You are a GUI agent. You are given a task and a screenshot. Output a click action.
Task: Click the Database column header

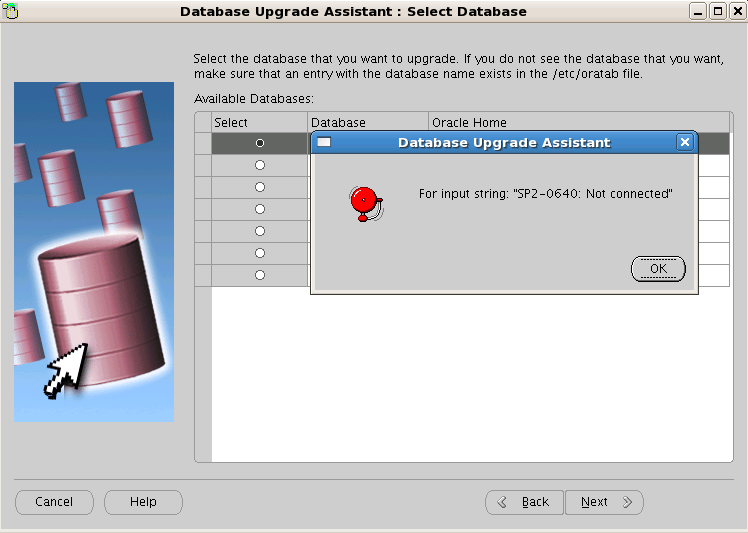(368, 123)
